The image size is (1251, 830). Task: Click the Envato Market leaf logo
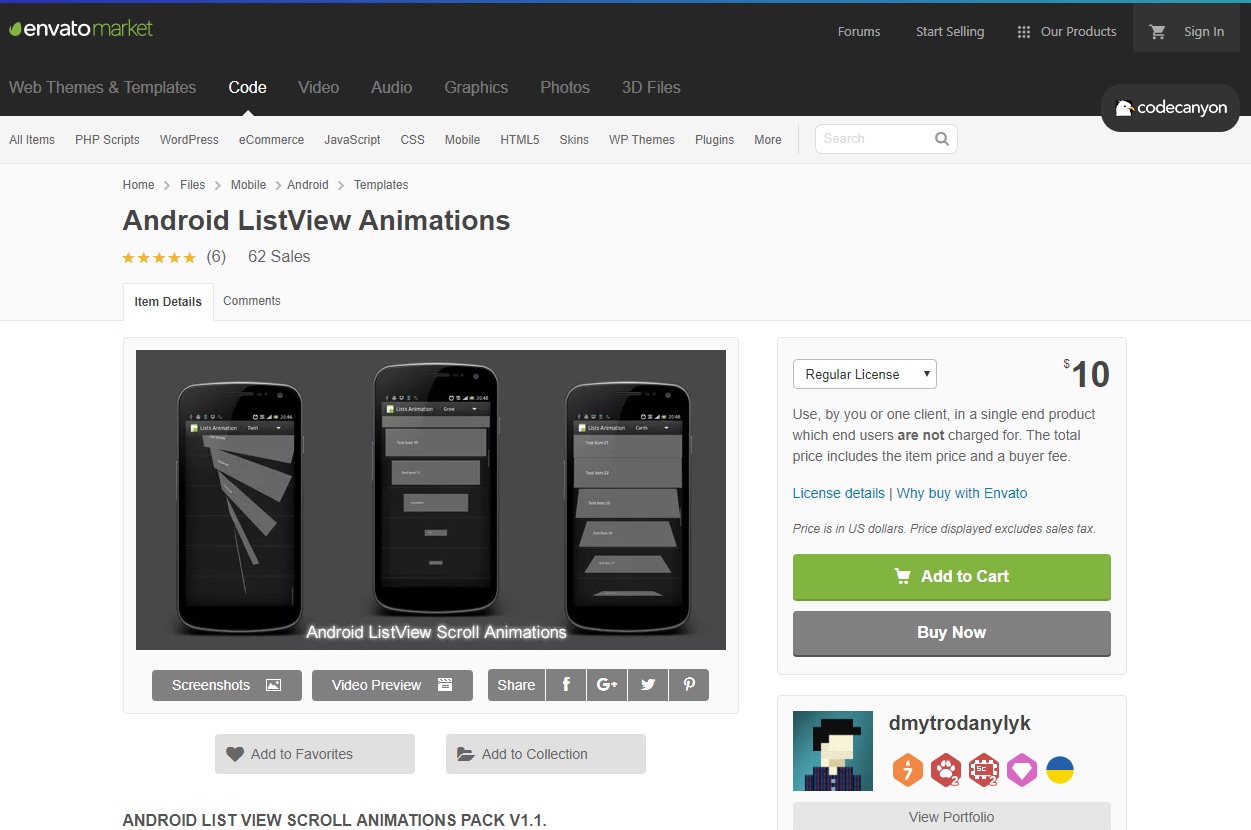point(17,29)
